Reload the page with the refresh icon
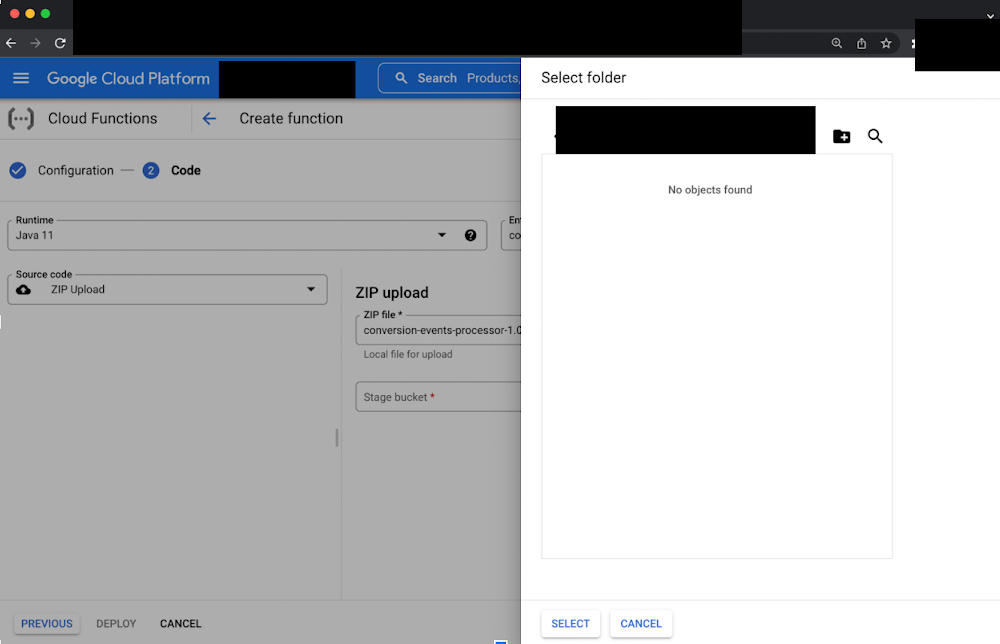The width and height of the screenshot is (1000, 644). click(60, 43)
